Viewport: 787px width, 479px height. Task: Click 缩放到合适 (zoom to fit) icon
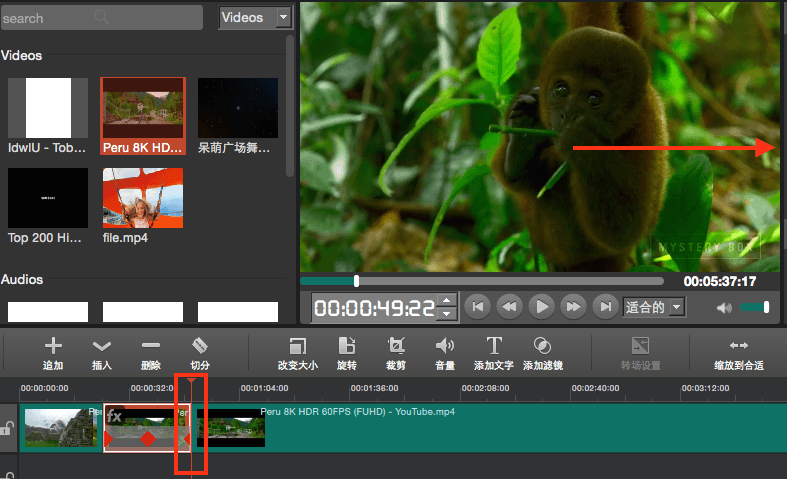pyautogui.click(x=739, y=345)
